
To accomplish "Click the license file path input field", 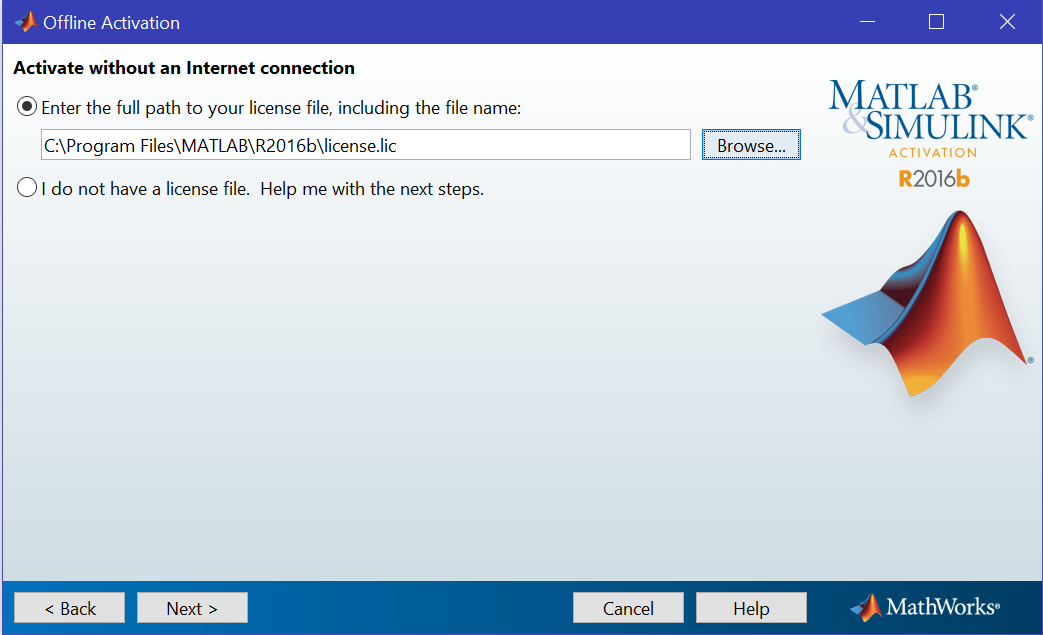I will coord(365,145).
